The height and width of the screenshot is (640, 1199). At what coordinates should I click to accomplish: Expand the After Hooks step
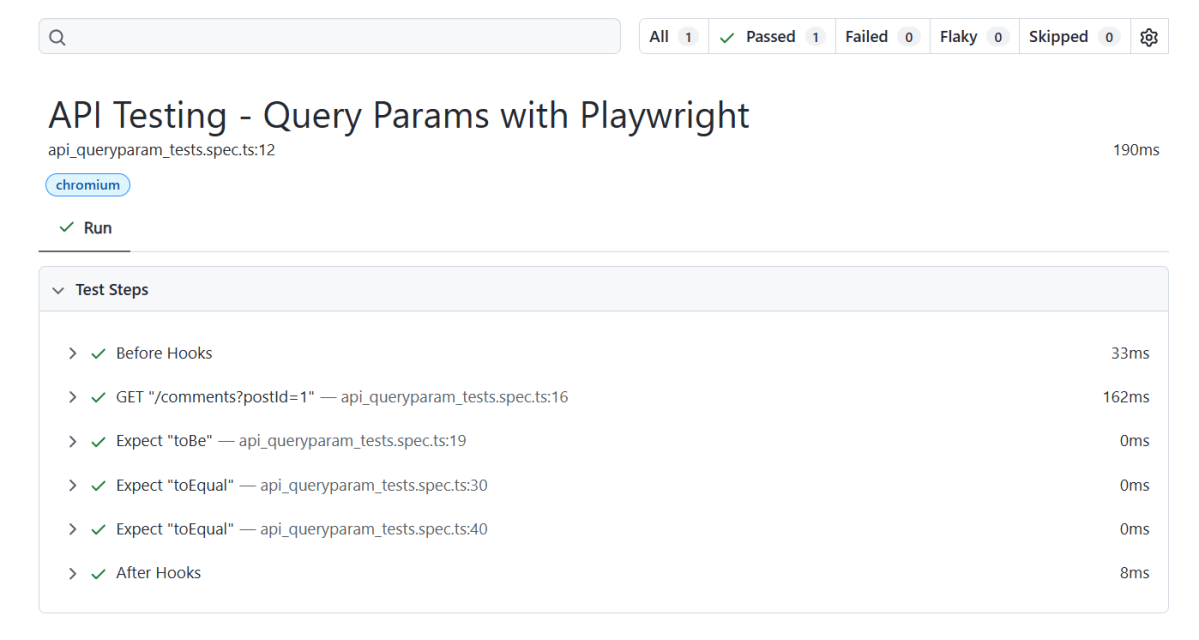(72, 573)
